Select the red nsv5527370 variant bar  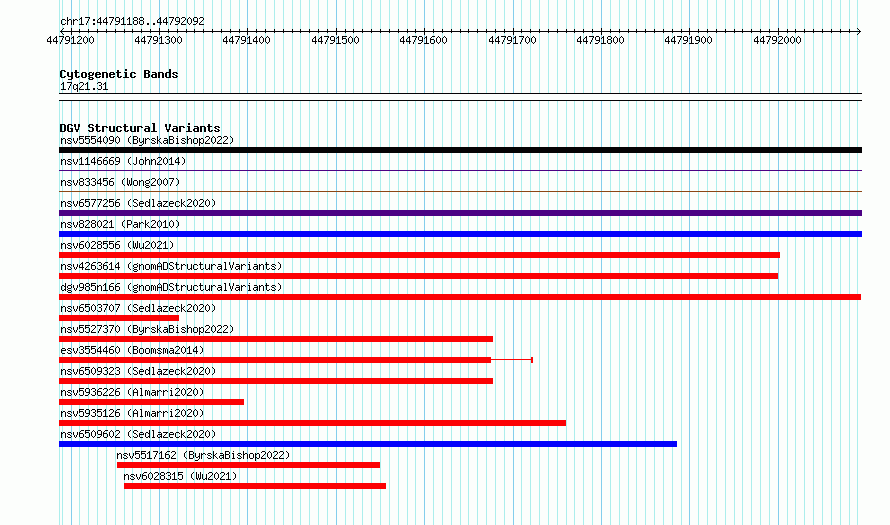[276, 339]
